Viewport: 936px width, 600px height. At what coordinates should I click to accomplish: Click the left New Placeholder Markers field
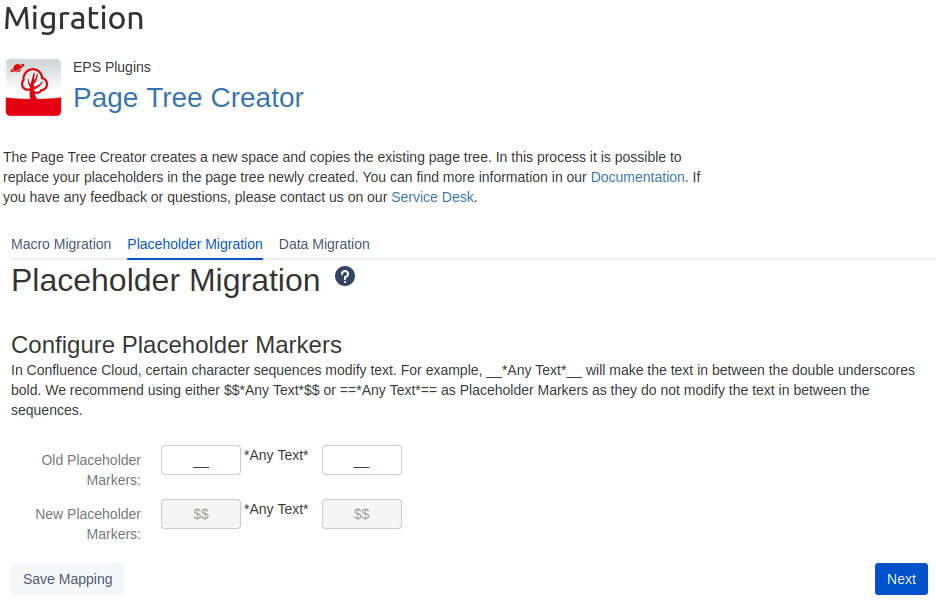(x=201, y=514)
